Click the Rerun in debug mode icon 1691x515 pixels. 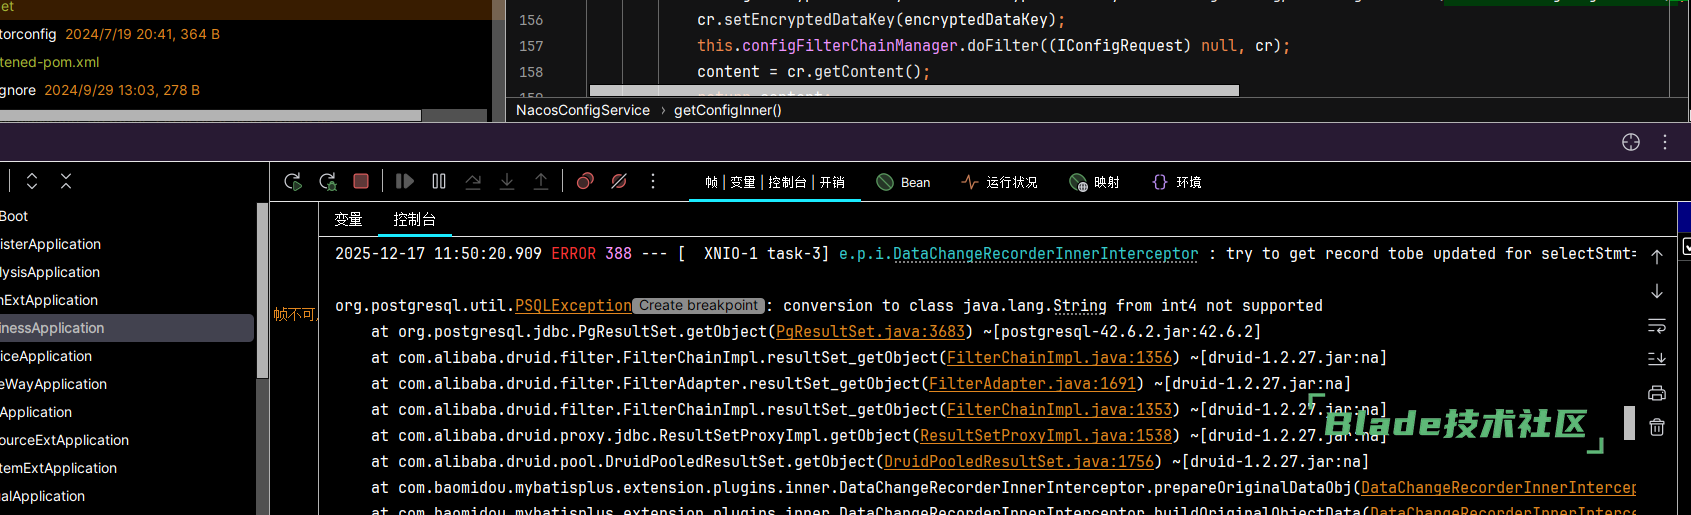click(x=327, y=181)
